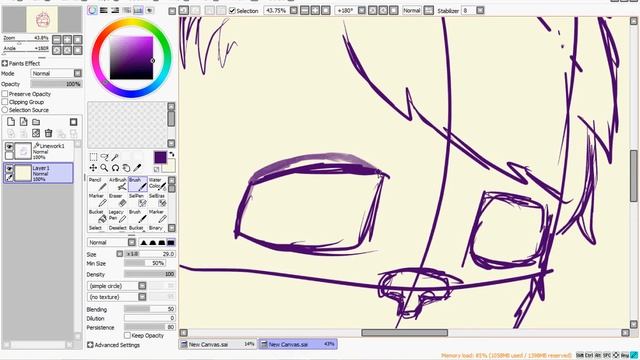Select the flattest brush edge shape
This screenshot has width=640, height=360.
tap(171, 242)
